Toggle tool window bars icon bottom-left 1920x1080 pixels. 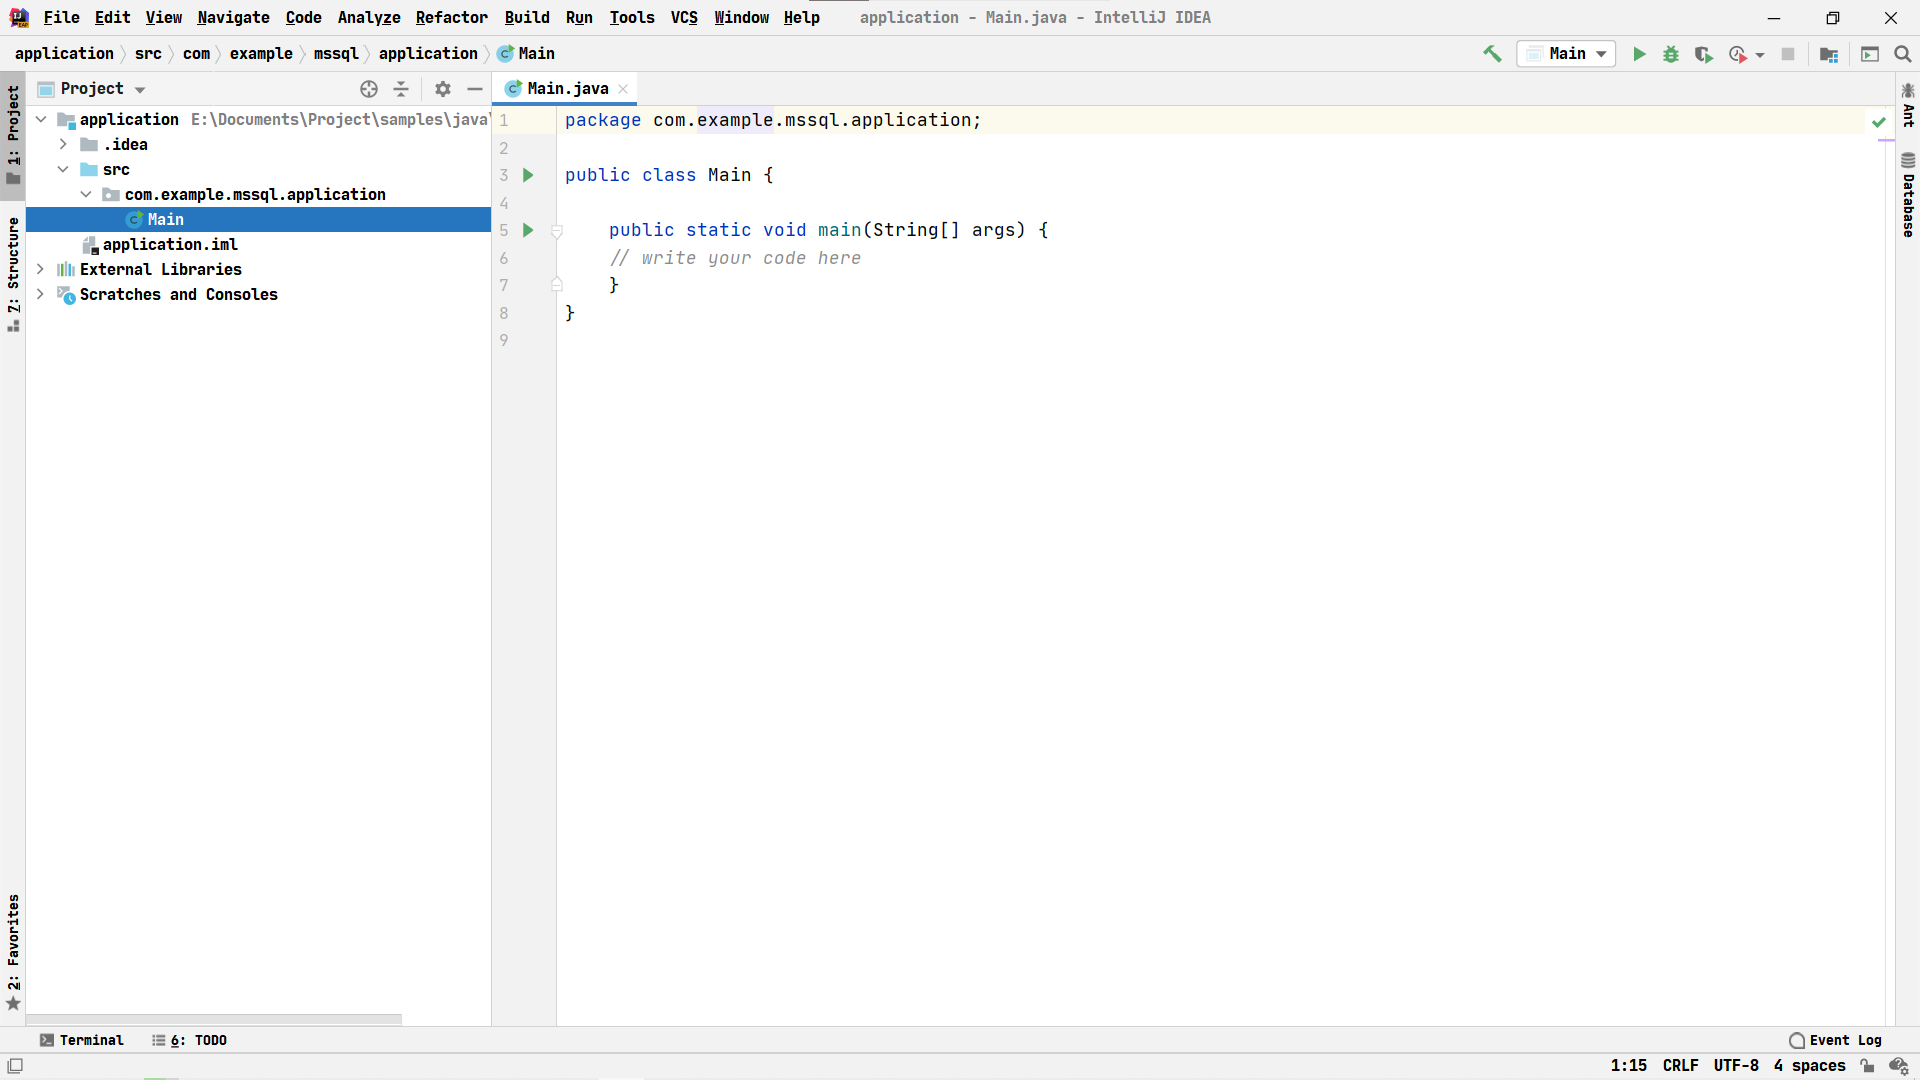[x=15, y=1066]
